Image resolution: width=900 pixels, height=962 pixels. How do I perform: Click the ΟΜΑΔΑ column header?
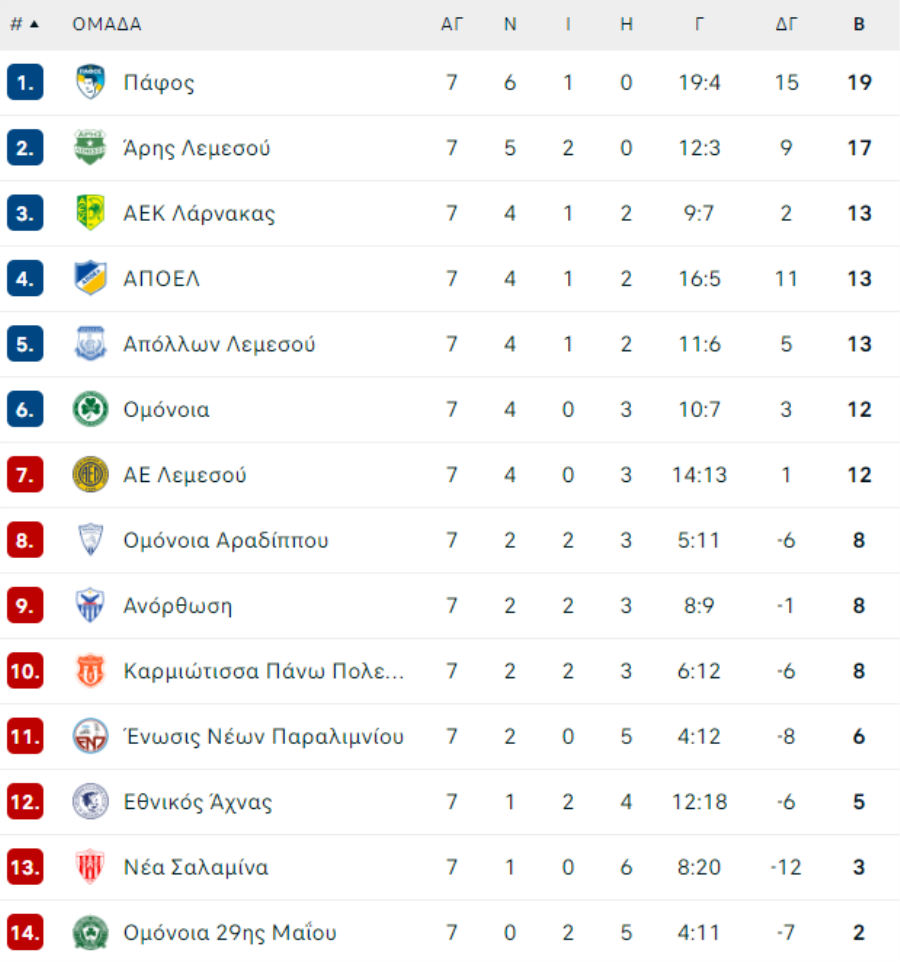click(107, 24)
